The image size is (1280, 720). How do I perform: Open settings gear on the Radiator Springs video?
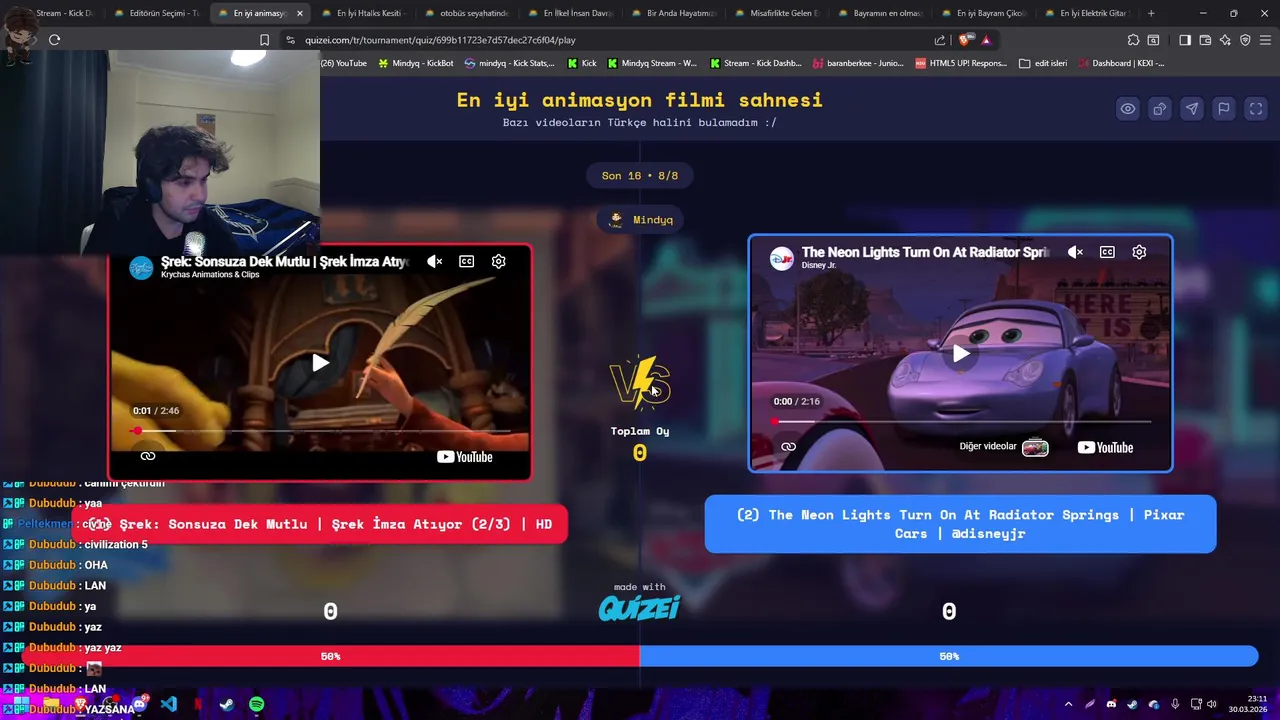click(1139, 252)
